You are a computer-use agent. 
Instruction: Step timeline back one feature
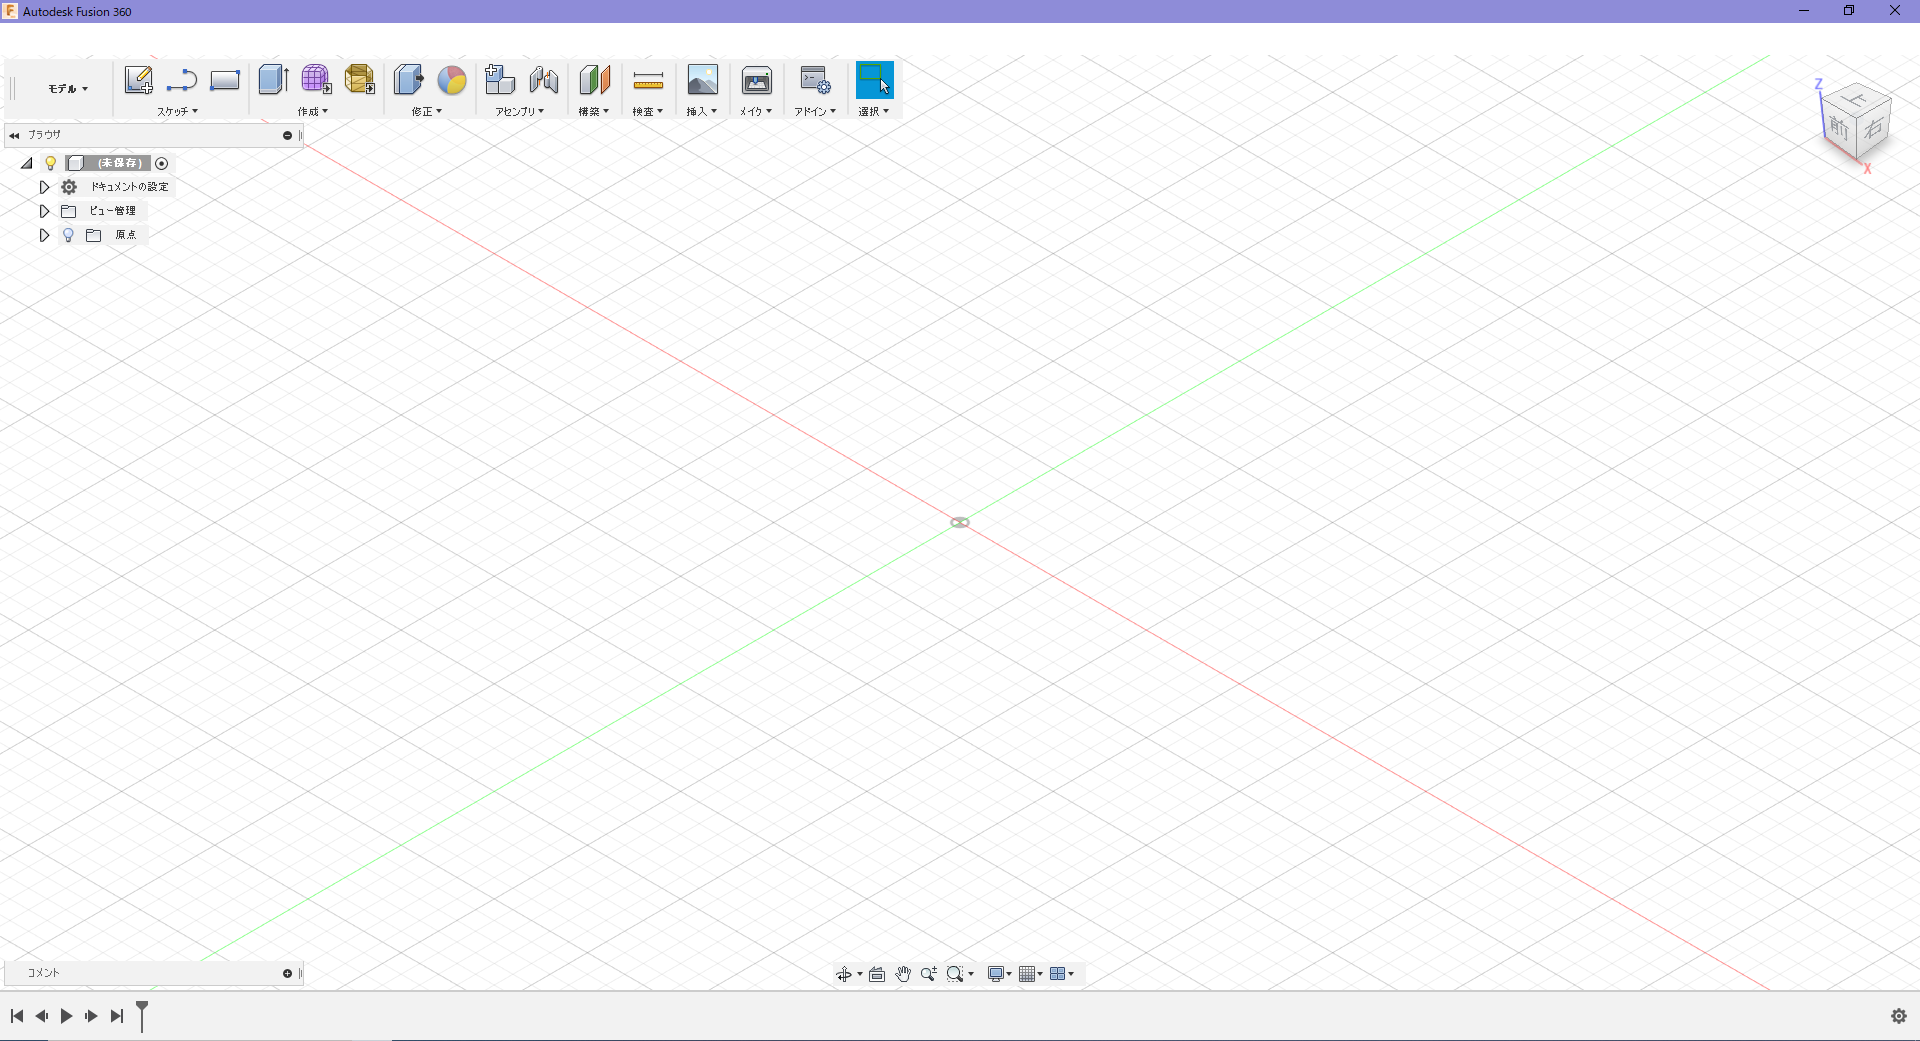tap(42, 1016)
